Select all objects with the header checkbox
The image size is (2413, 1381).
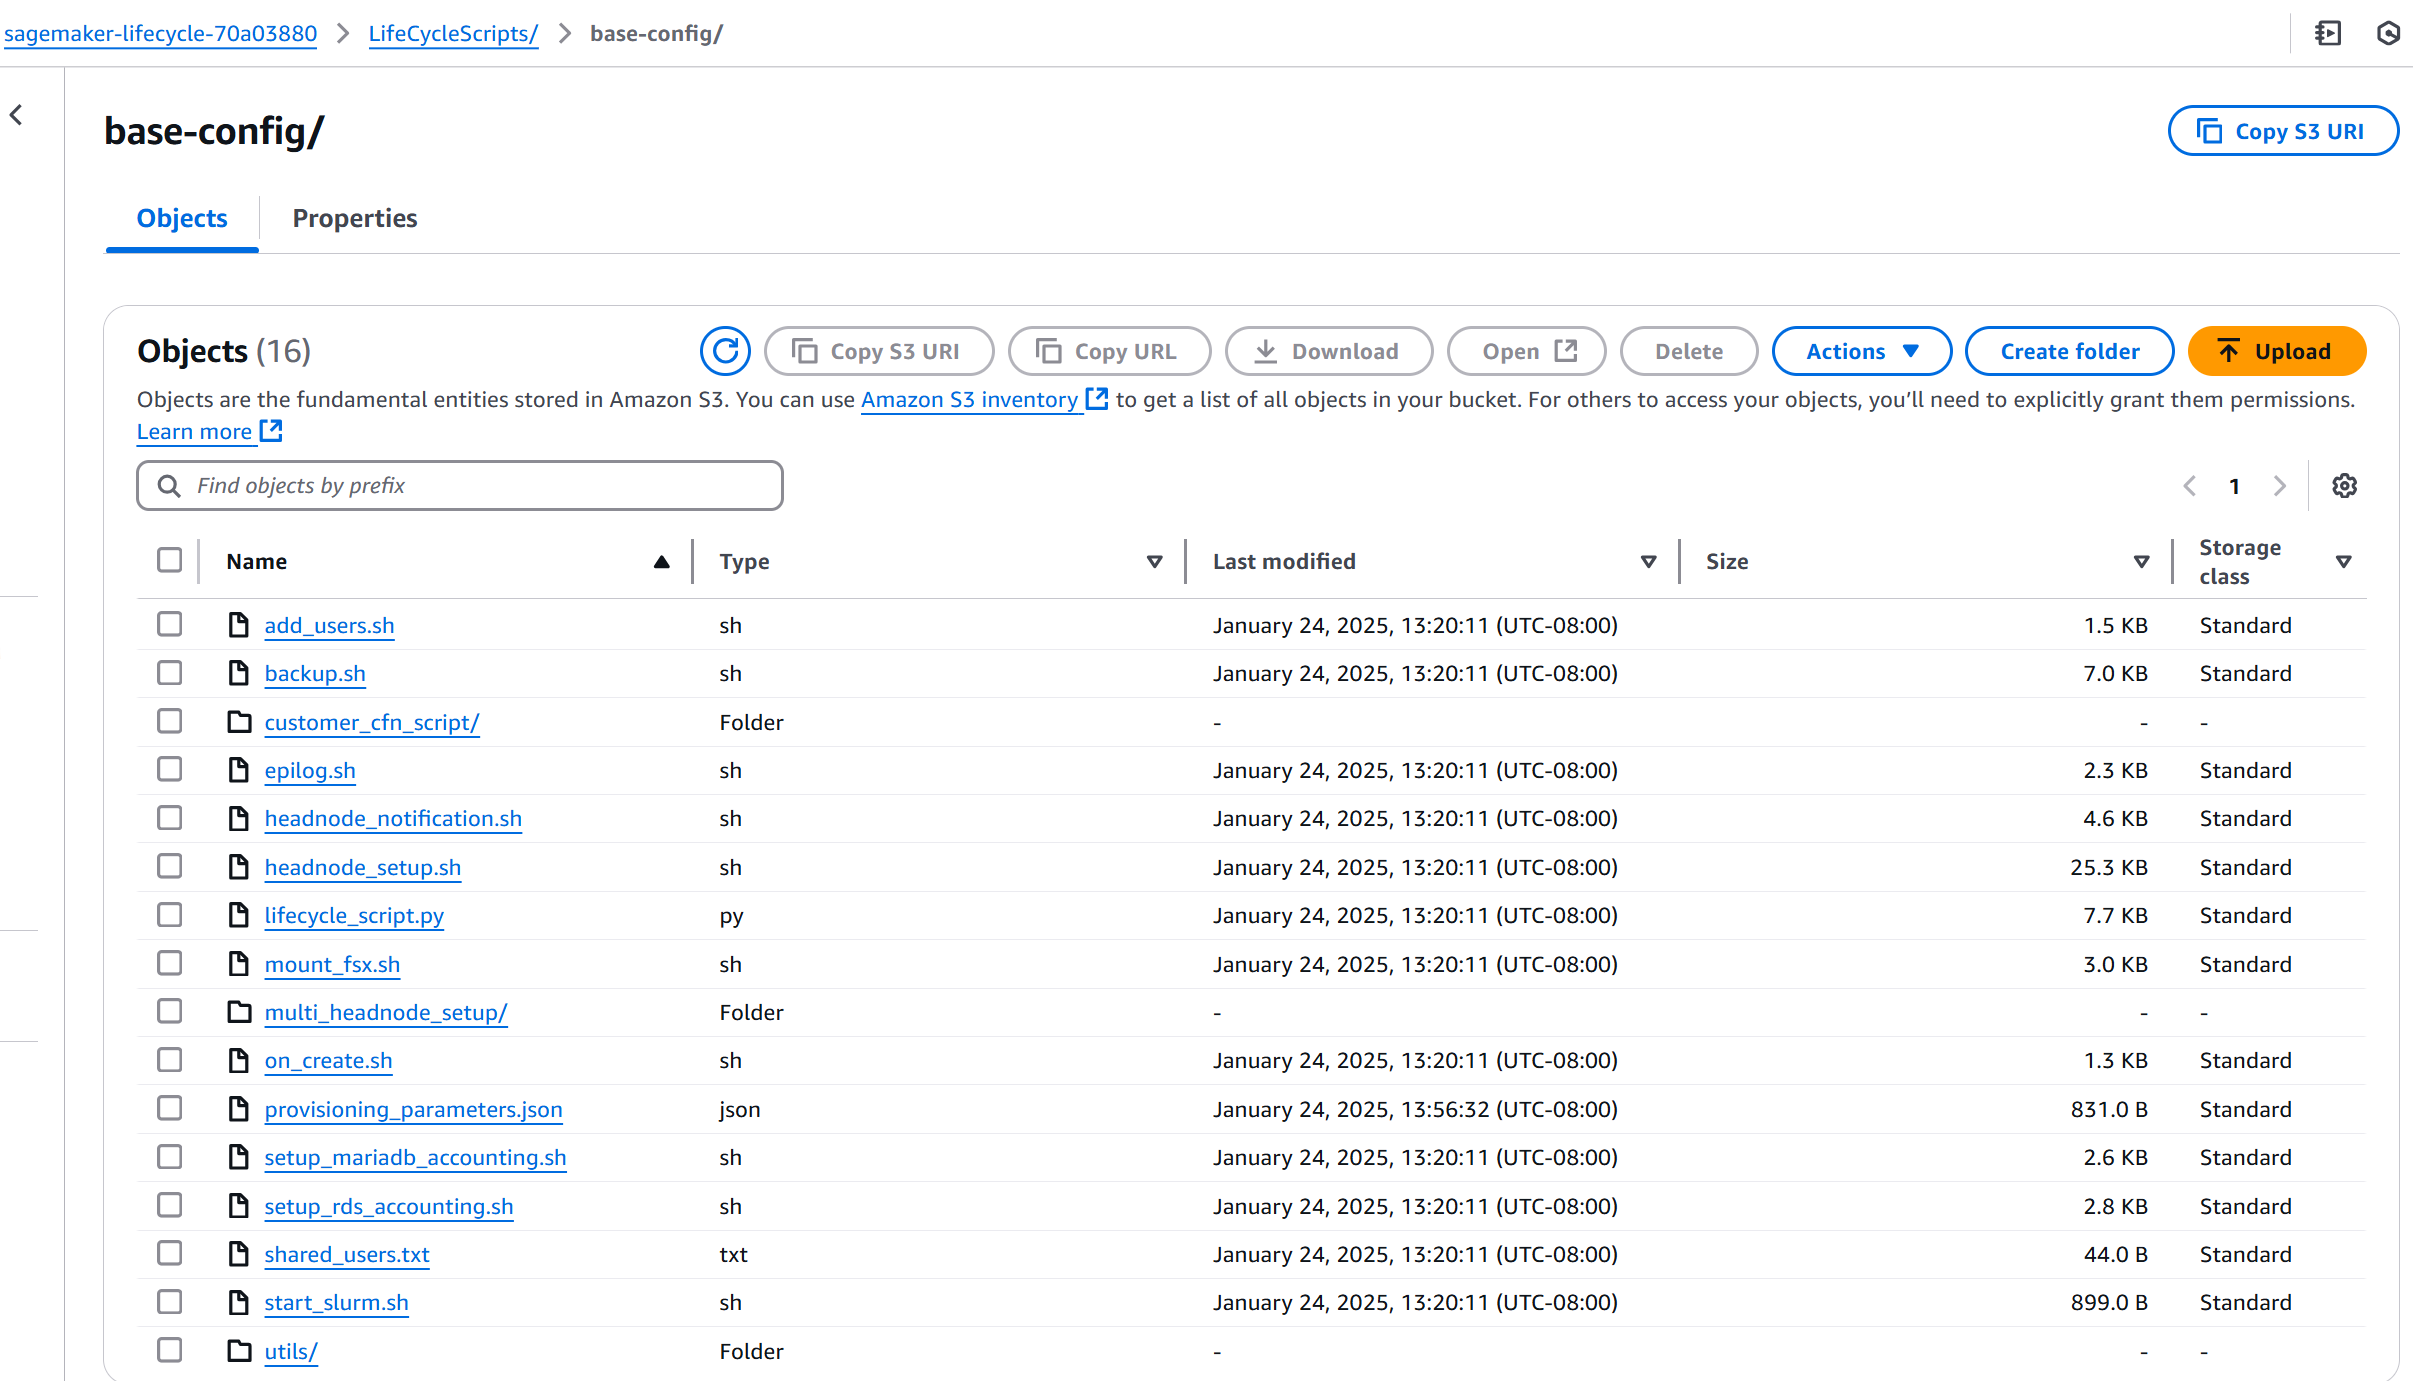(x=168, y=561)
